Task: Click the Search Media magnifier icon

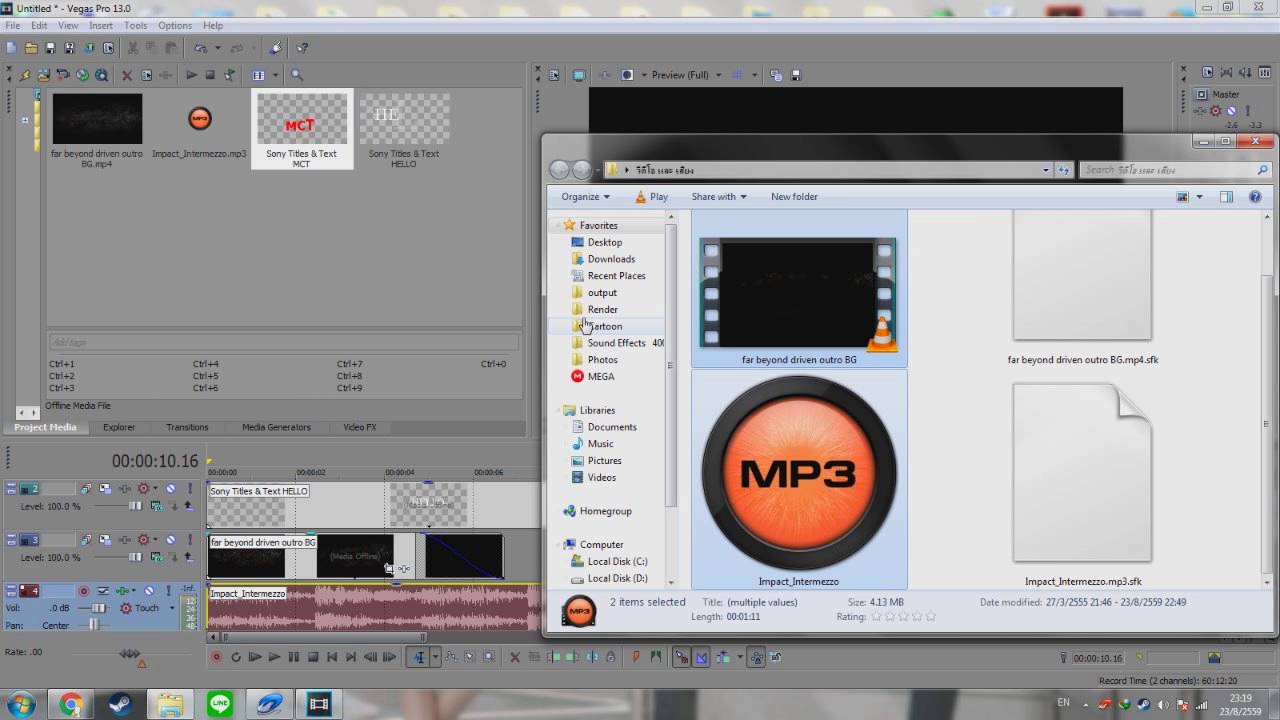Action: point(296,75)
